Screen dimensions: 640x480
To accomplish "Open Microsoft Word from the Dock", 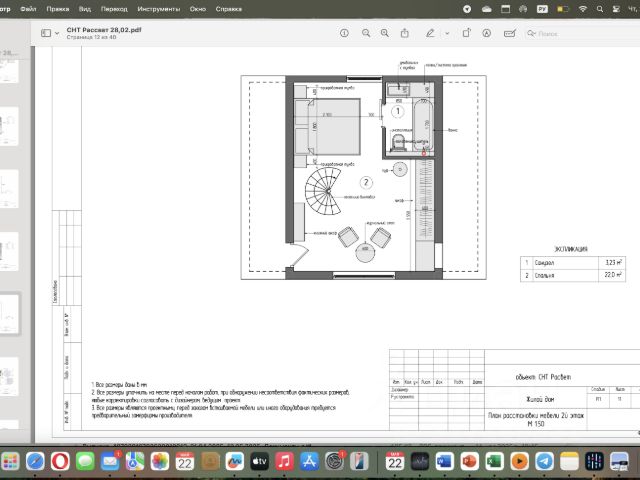I will (444, 462).
